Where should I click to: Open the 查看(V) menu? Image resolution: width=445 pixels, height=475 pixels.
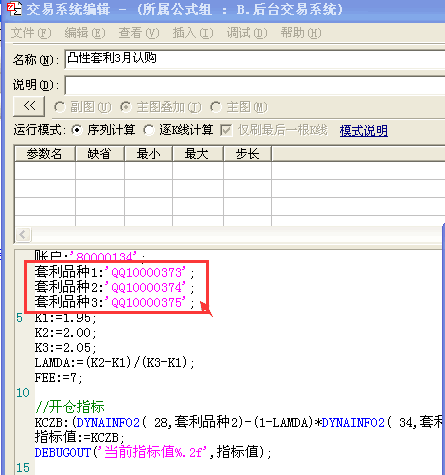(139, 33)
